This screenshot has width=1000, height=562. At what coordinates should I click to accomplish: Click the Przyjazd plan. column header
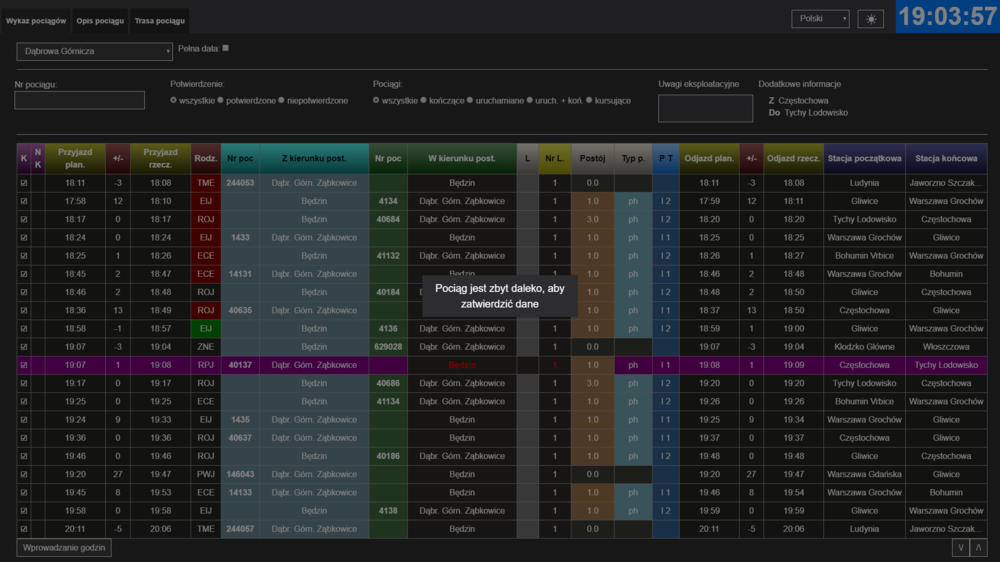pos(75,158)
